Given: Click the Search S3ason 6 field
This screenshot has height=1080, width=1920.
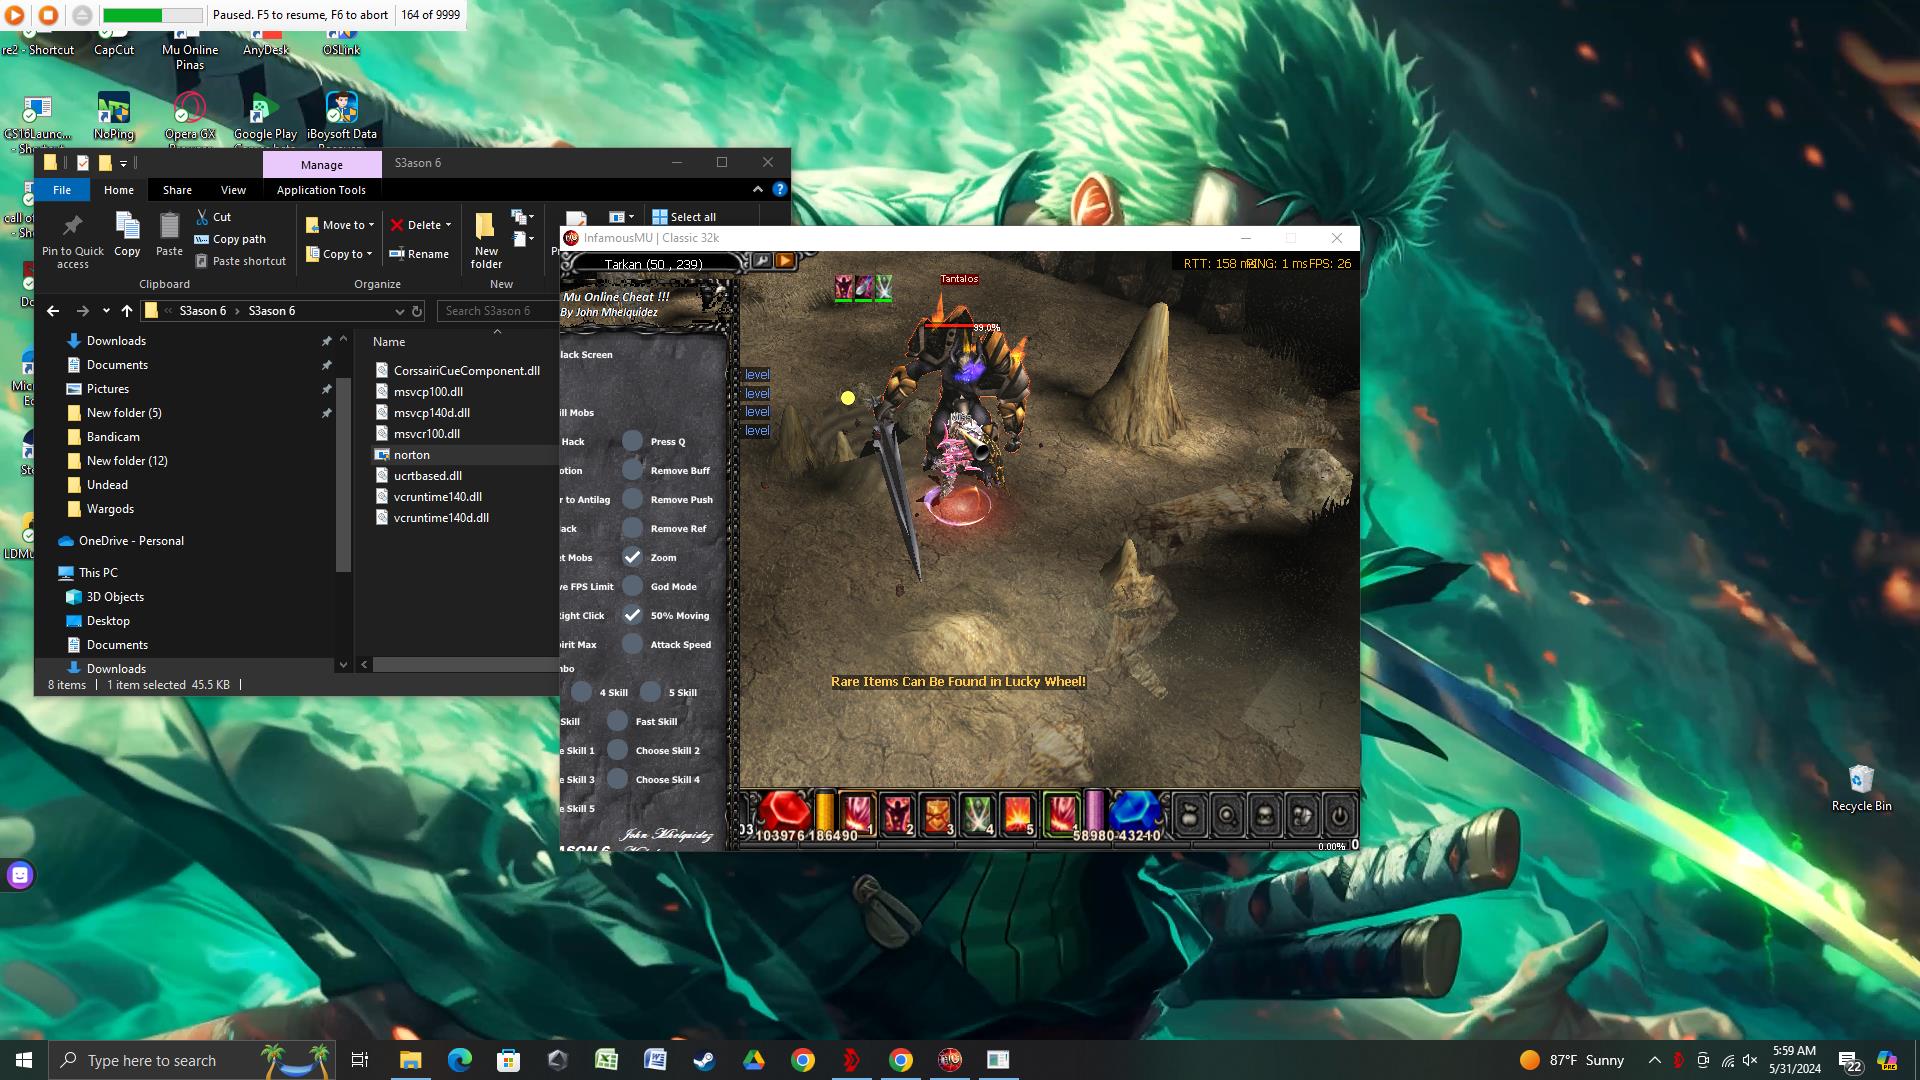Looking at the screenshot, I should (497, 311).
